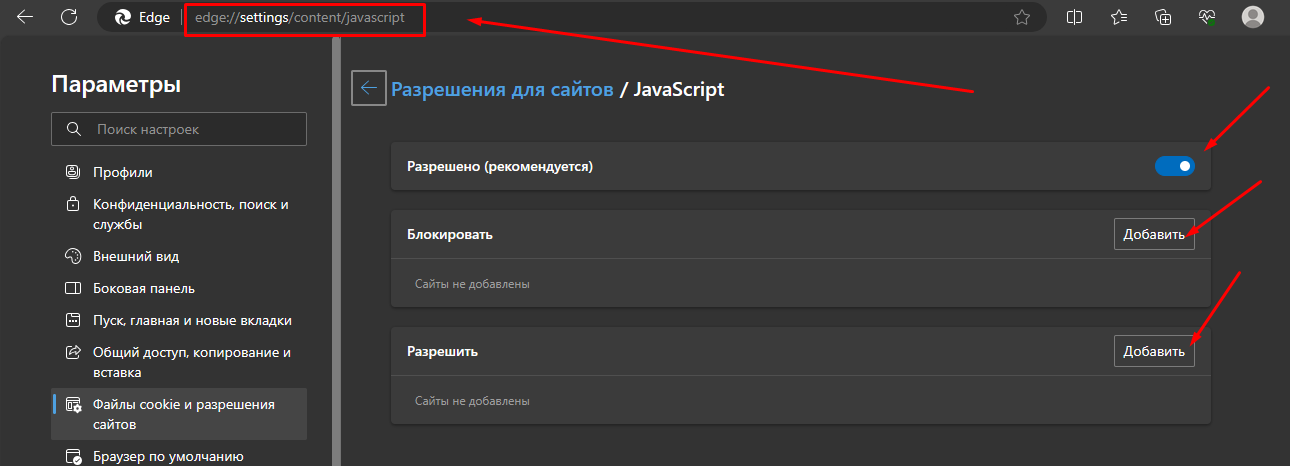Screen dimensions: 1290x466
Task: Add a site to the Разрешить list
Action: click(x=1154, y=351)
